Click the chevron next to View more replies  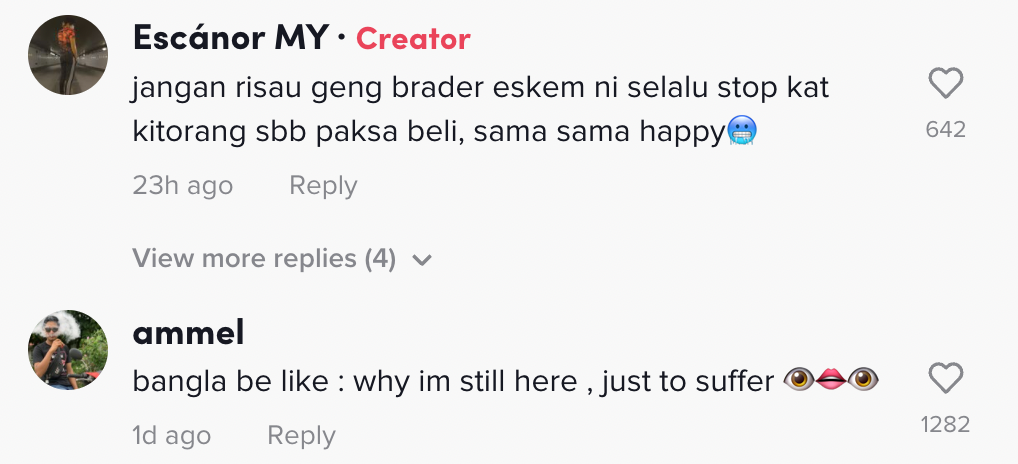(422, 260)
